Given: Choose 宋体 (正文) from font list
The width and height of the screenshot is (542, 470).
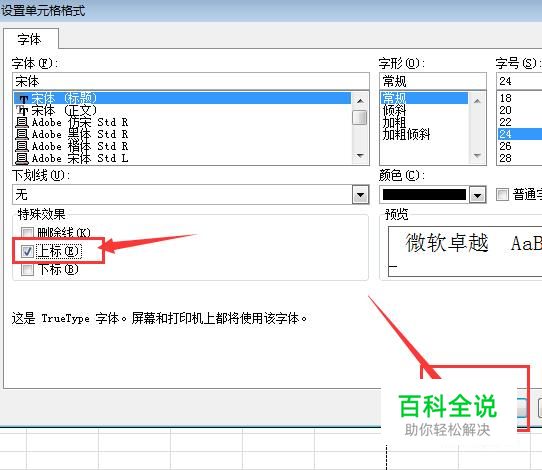Looking at the screenshot, I should click(x=182, y=110).
